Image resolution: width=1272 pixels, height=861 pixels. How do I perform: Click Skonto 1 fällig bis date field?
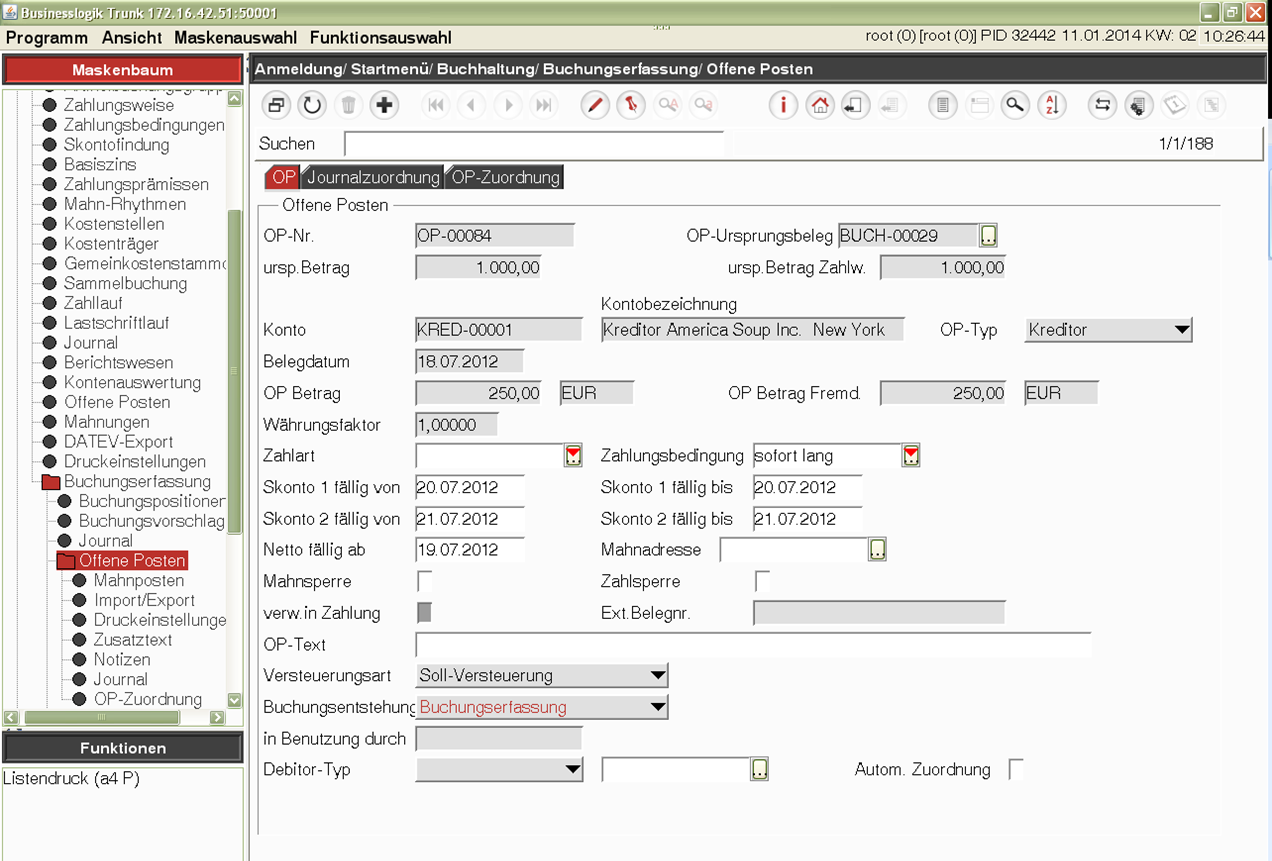(808, 487)
